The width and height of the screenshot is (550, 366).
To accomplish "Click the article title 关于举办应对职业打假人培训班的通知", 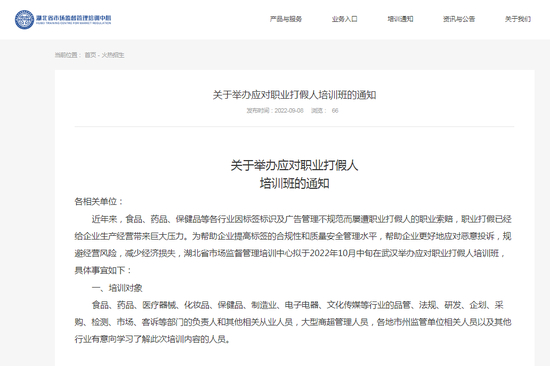I will [x=294, y=95].
